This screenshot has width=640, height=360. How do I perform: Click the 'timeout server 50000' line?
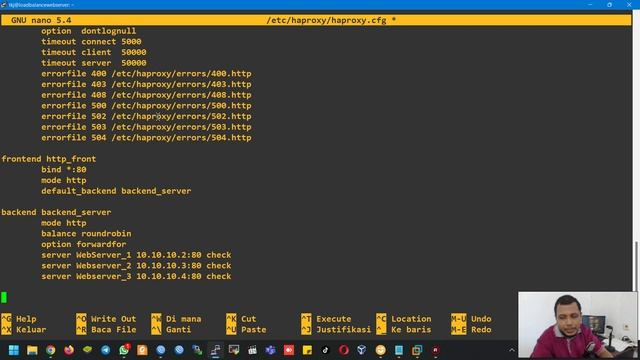coord(93,63)
